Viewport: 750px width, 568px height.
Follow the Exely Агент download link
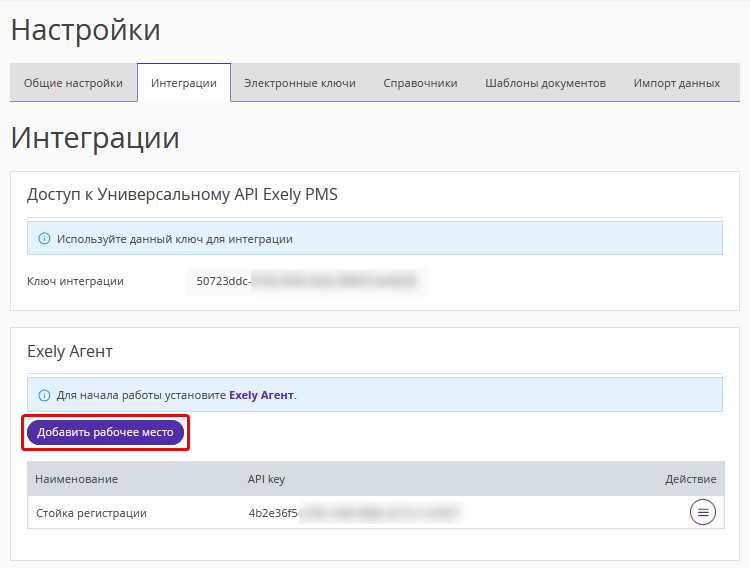point(261,395)
